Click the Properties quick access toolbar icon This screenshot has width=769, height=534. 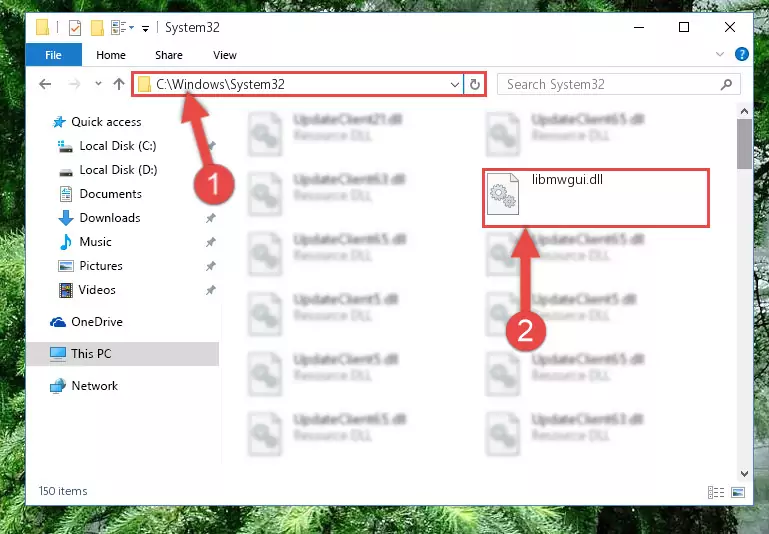pyautogui.click(x=75, y=28)
